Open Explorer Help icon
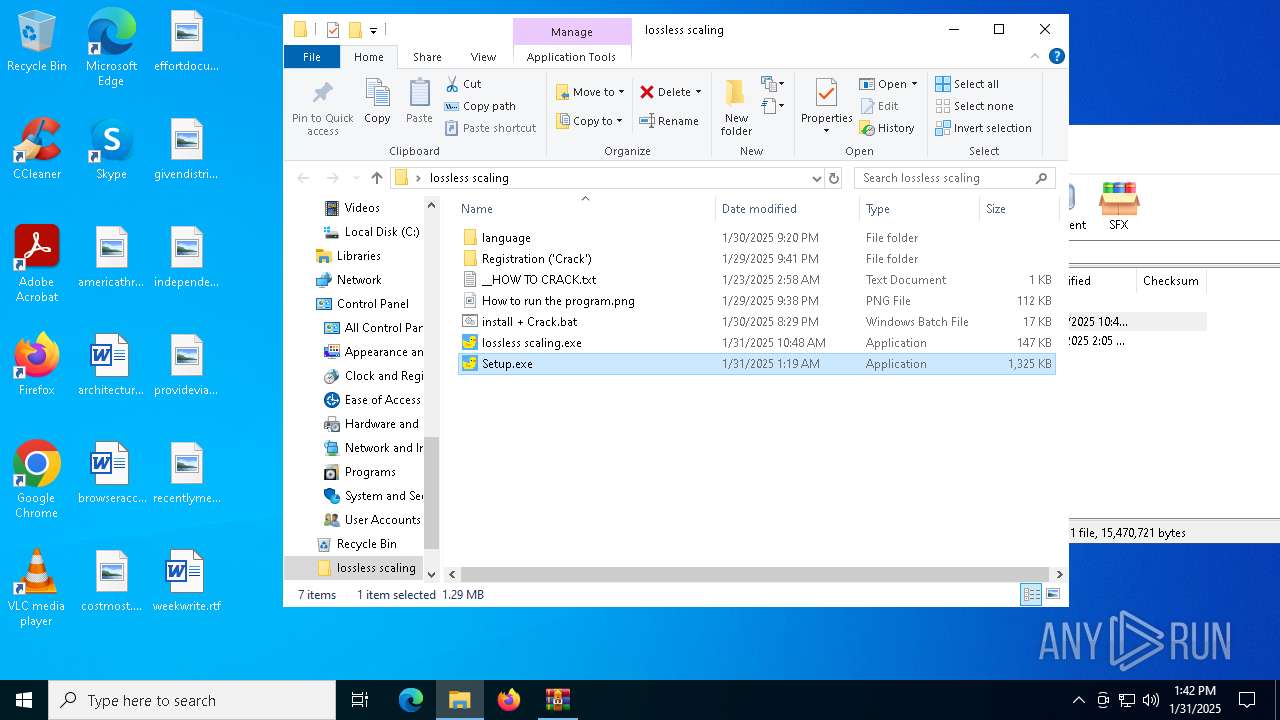 [1056, 57]
